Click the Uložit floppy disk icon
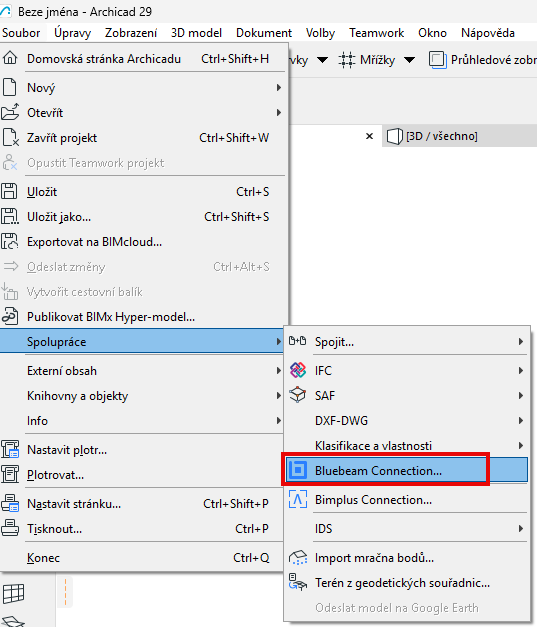 [9, 192]
